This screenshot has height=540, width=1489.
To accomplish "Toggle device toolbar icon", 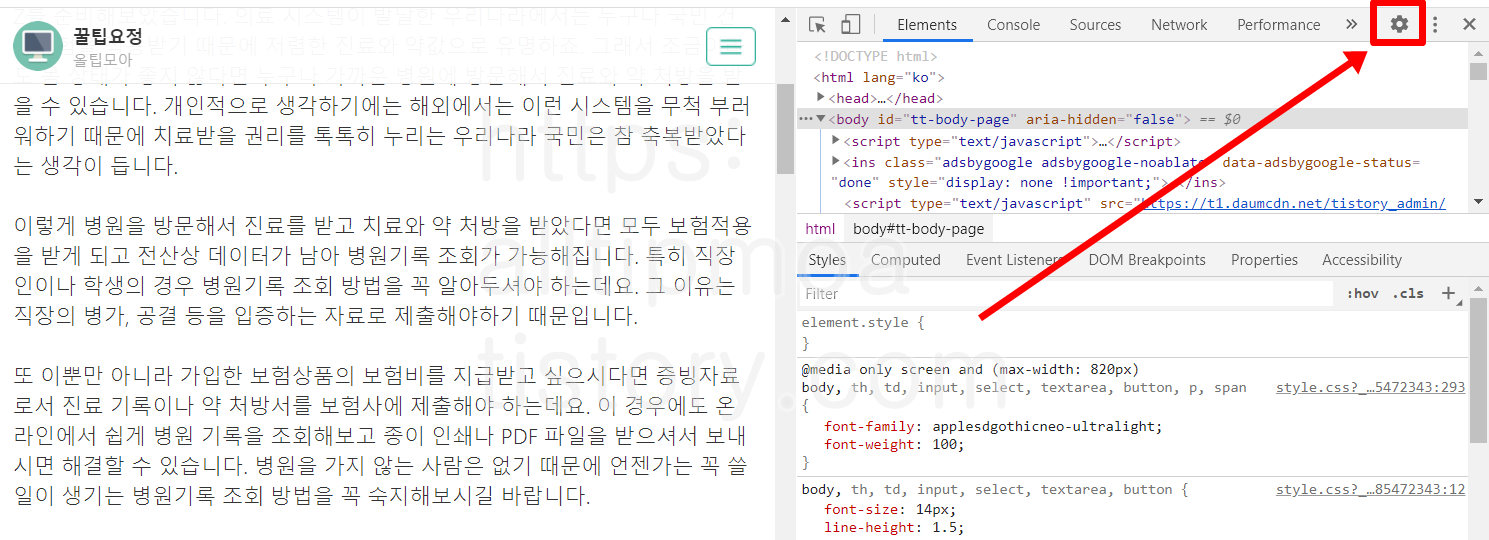I will pyautogui.click(x=850, y=25).
